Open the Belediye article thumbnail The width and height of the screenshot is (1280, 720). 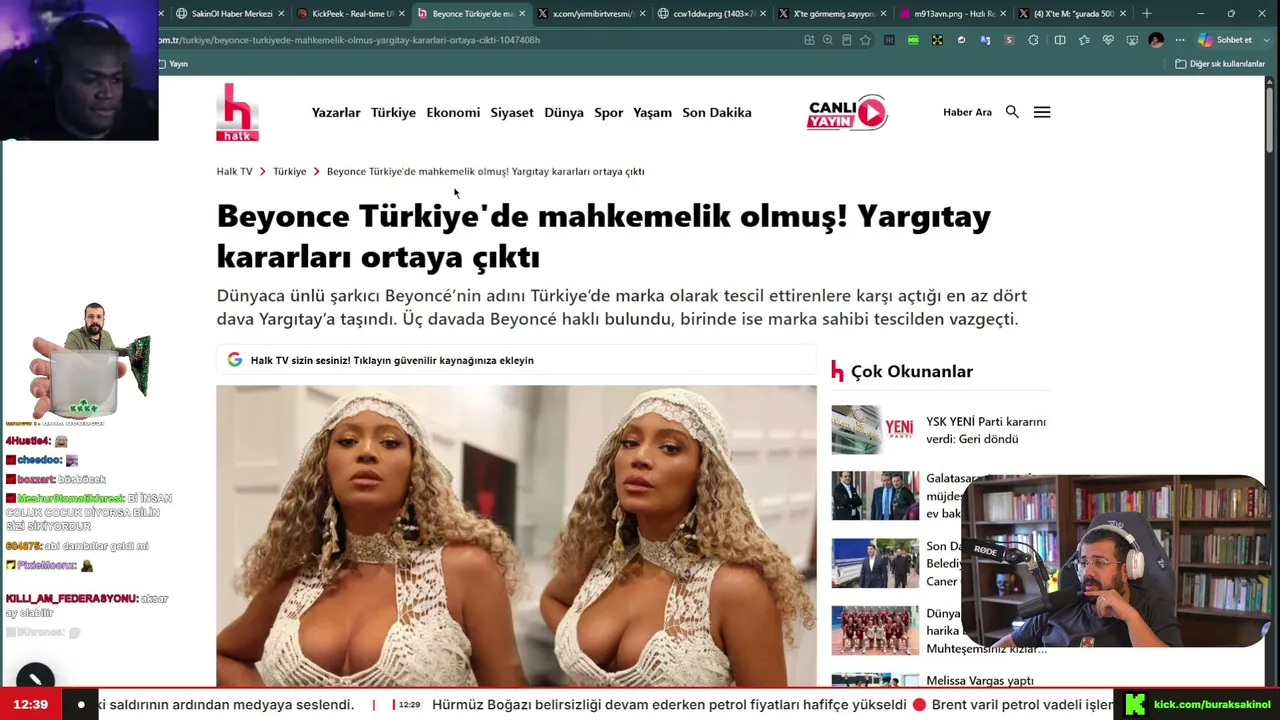coord(875,563)
